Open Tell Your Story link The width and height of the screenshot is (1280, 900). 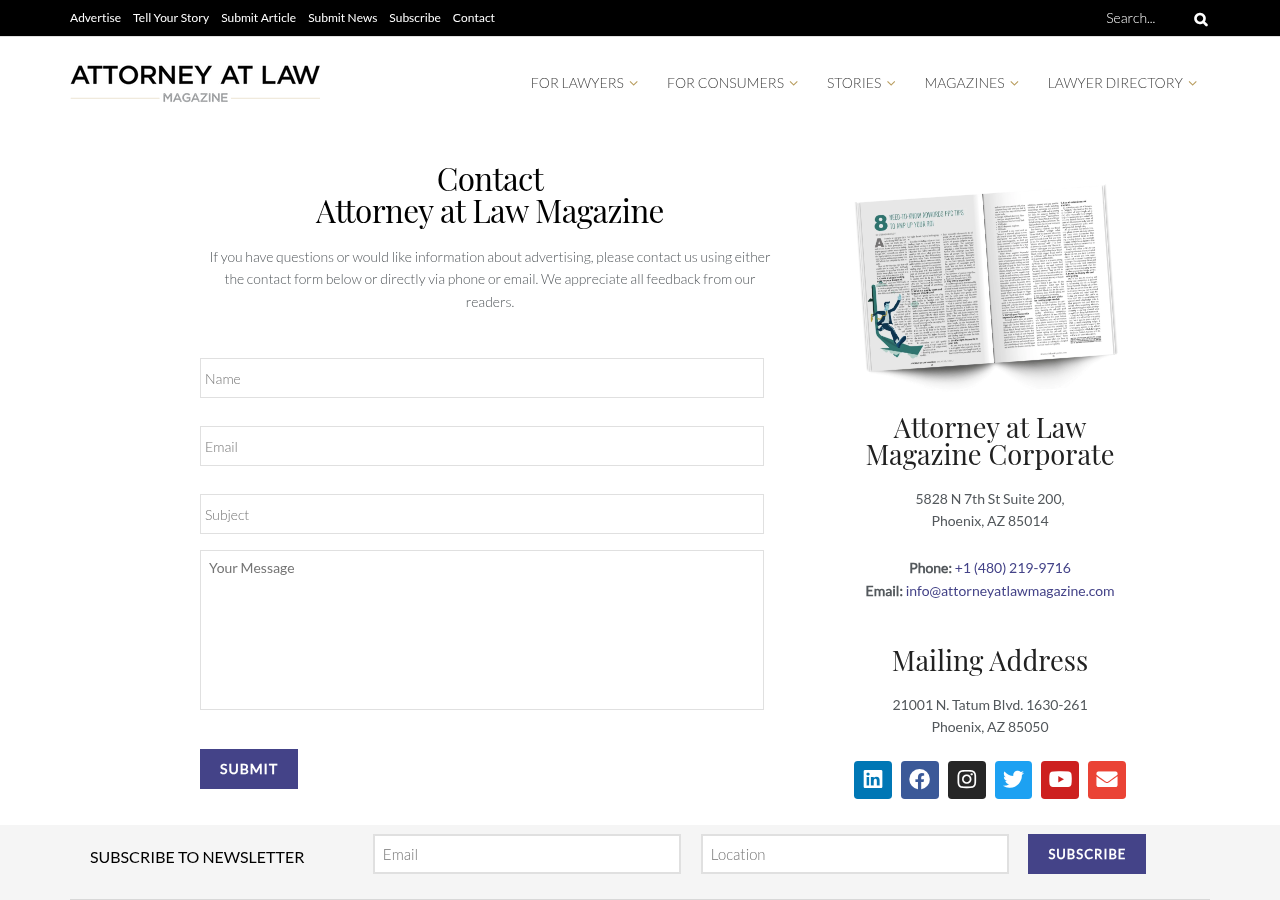(x=171, y=18)
